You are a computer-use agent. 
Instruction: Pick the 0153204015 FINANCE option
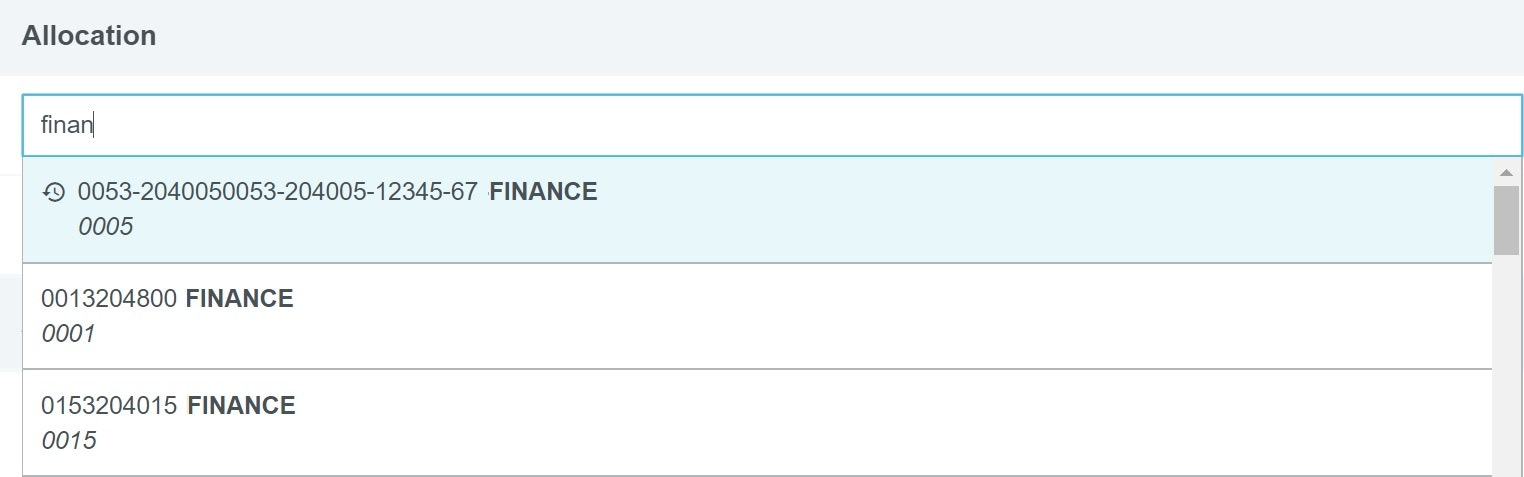756,422
